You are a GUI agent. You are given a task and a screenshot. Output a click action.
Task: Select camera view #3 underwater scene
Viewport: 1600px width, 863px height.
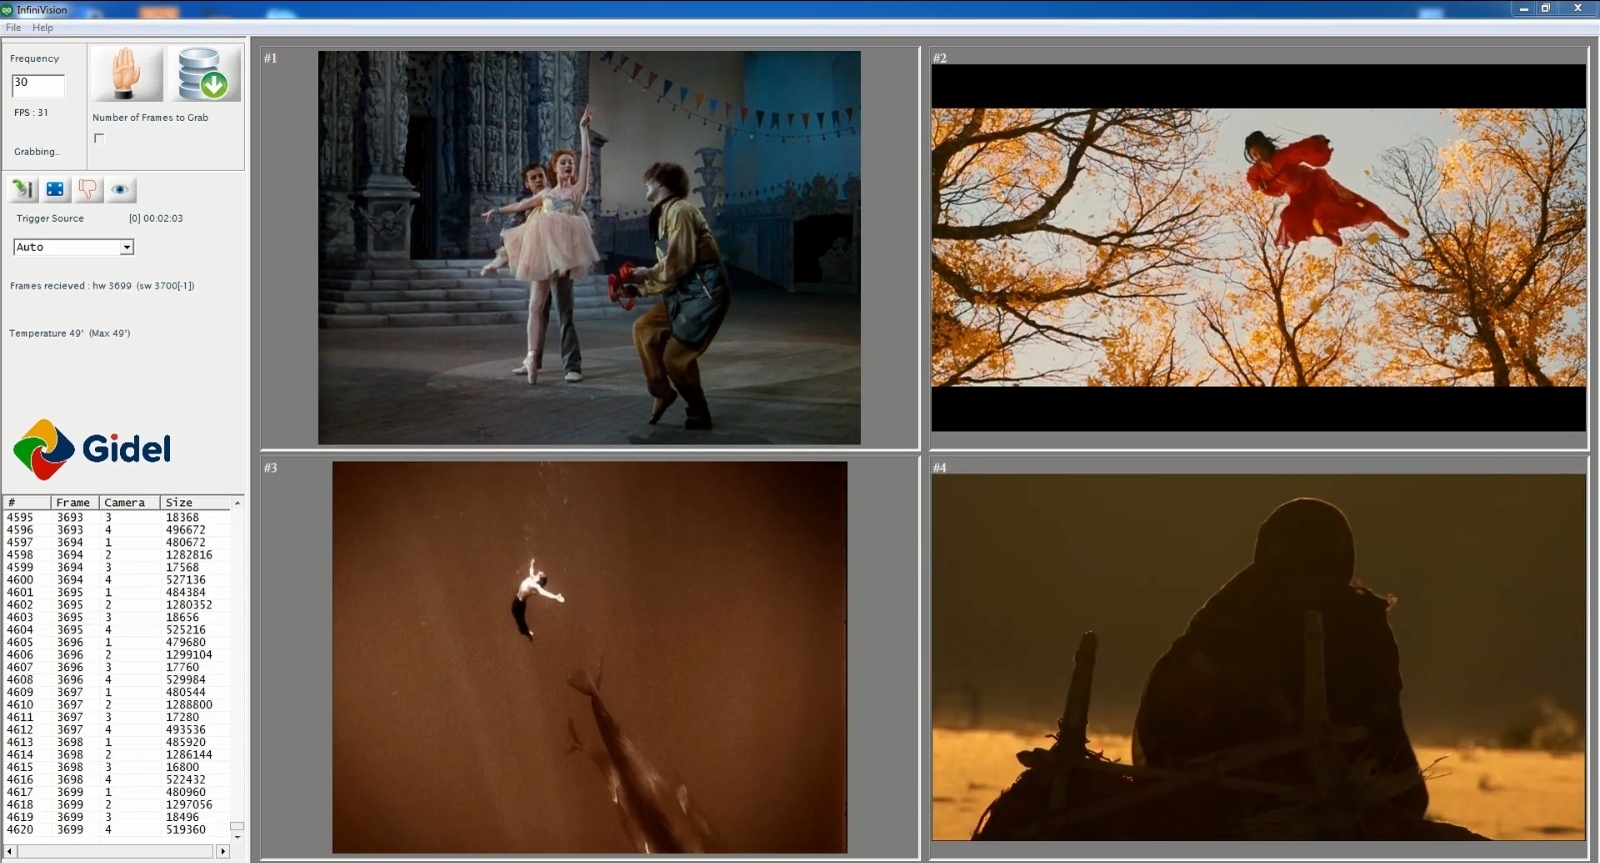[x=589, y=657]
